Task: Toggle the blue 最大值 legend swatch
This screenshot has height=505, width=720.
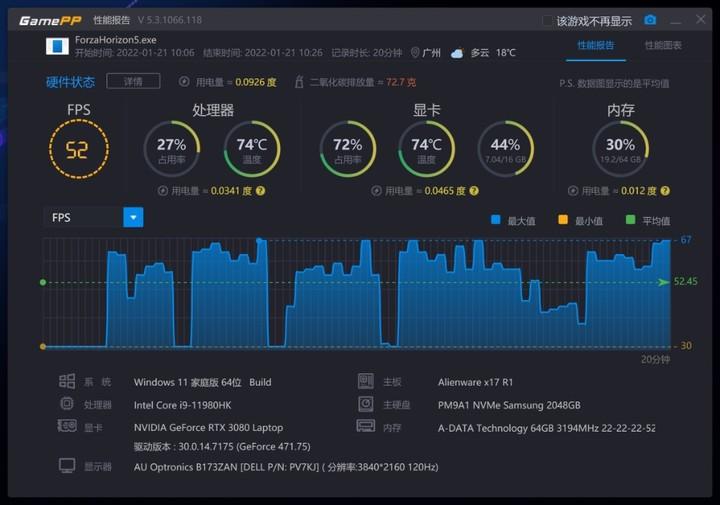Action: pos(495,220)
